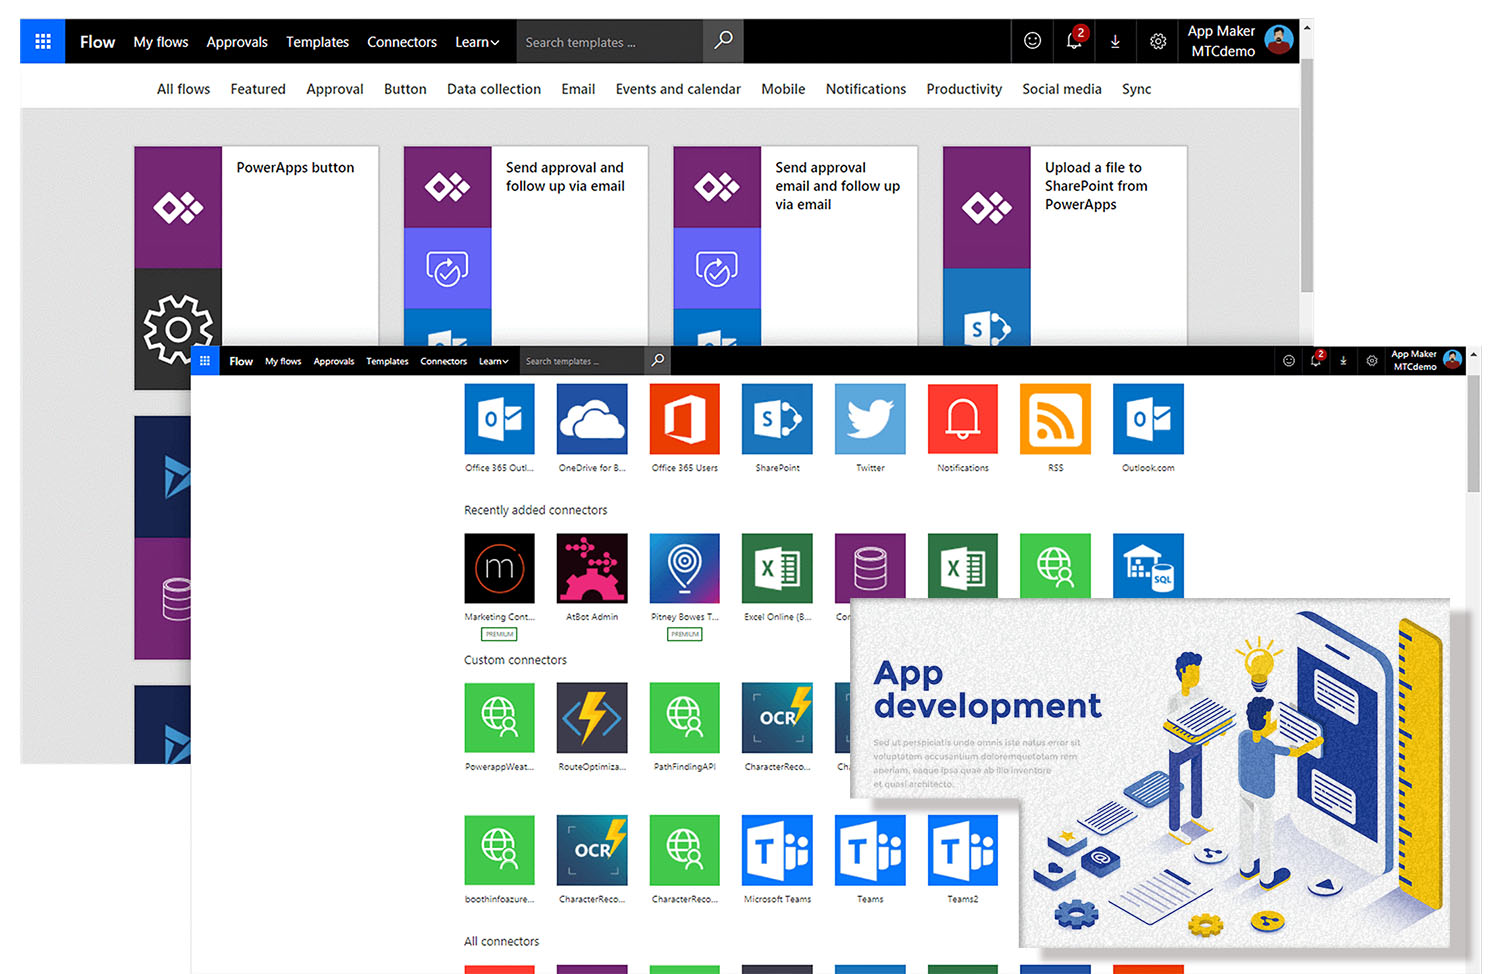Open Notifications connector tile
Screen dimensions: 1500x974
(963, 419)
